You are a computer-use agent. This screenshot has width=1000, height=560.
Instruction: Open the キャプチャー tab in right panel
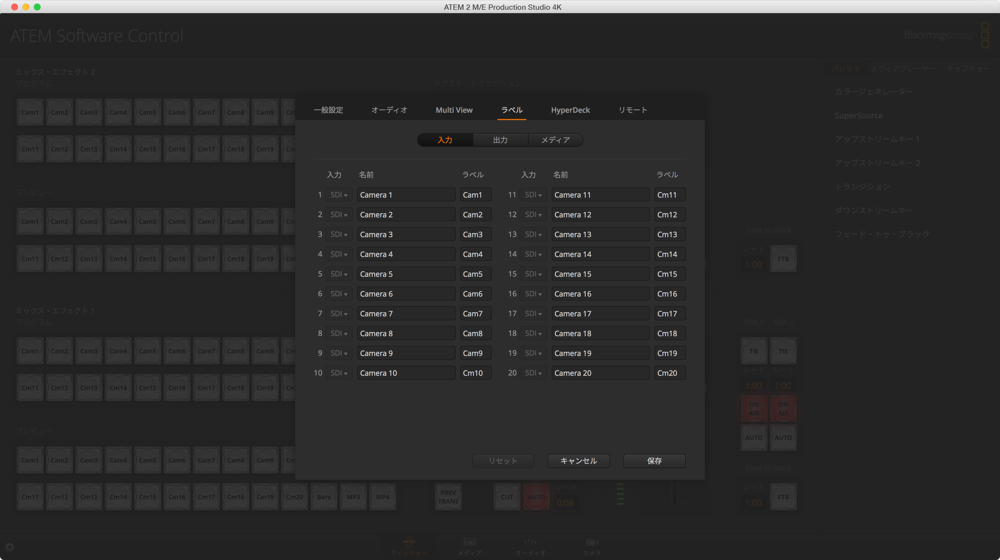[x=968, y=68]
